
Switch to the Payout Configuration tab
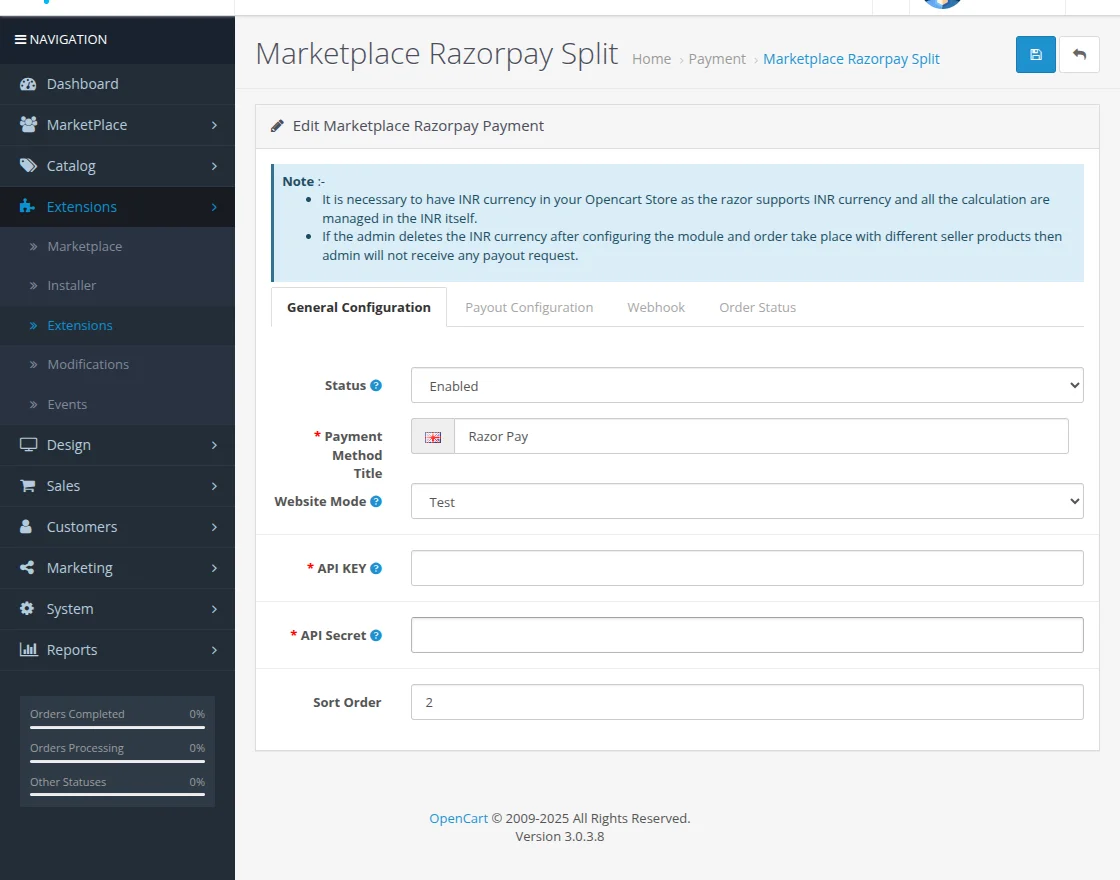click(x=529, y=307)
